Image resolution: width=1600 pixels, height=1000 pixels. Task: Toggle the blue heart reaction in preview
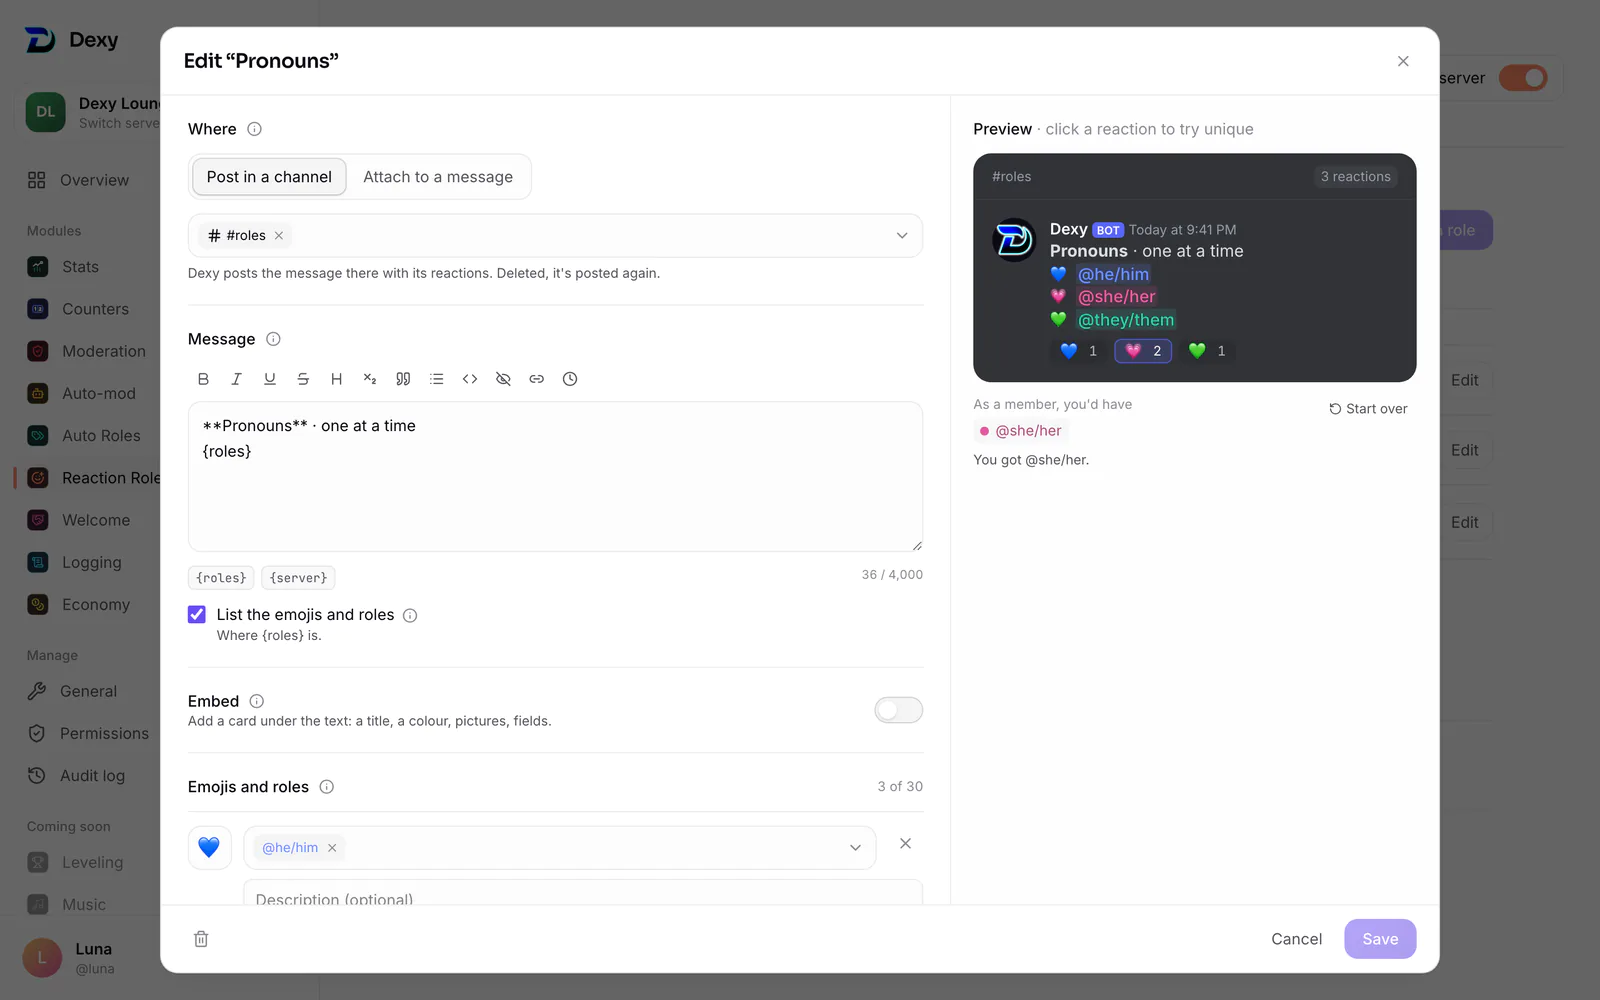point(1078,351)
